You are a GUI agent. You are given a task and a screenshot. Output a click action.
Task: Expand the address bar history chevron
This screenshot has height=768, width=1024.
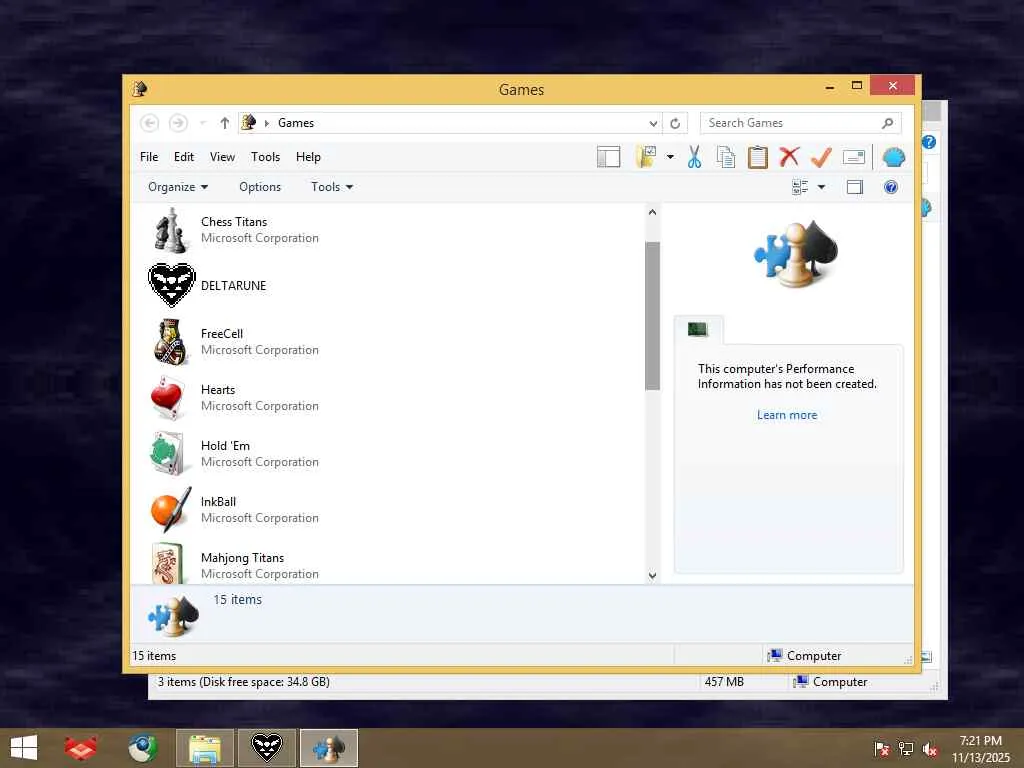(x=653, y=123)
